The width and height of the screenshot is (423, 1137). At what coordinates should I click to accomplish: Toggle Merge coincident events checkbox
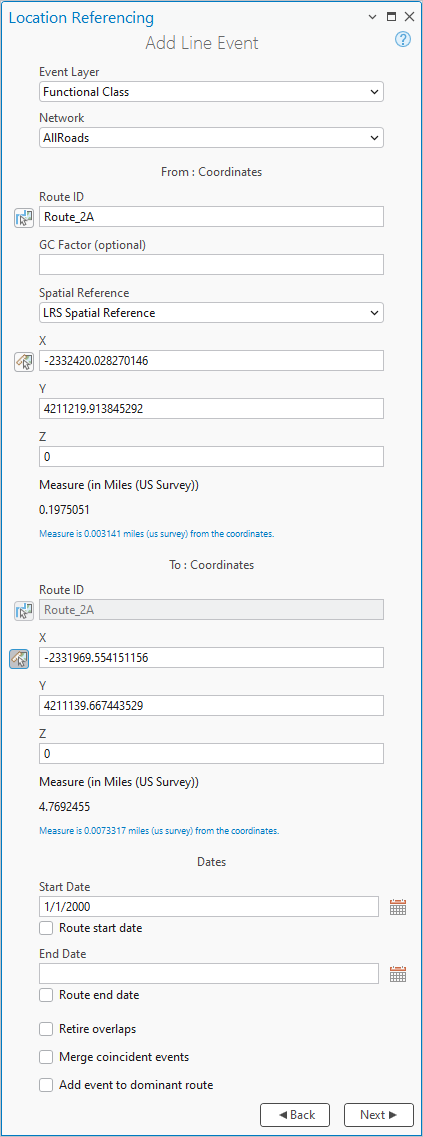tap(46, 1057)
